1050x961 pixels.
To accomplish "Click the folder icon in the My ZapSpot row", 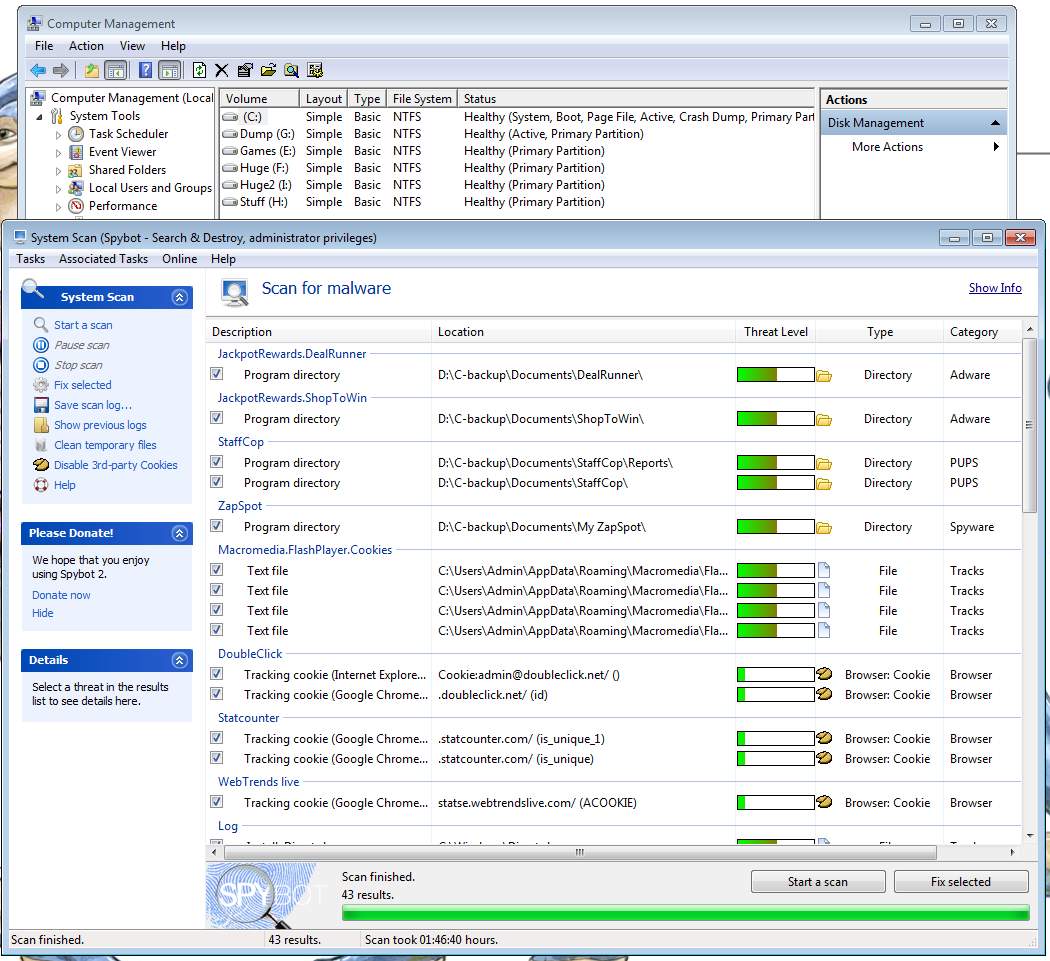I will pyautogui.click(x=824, y=528).
